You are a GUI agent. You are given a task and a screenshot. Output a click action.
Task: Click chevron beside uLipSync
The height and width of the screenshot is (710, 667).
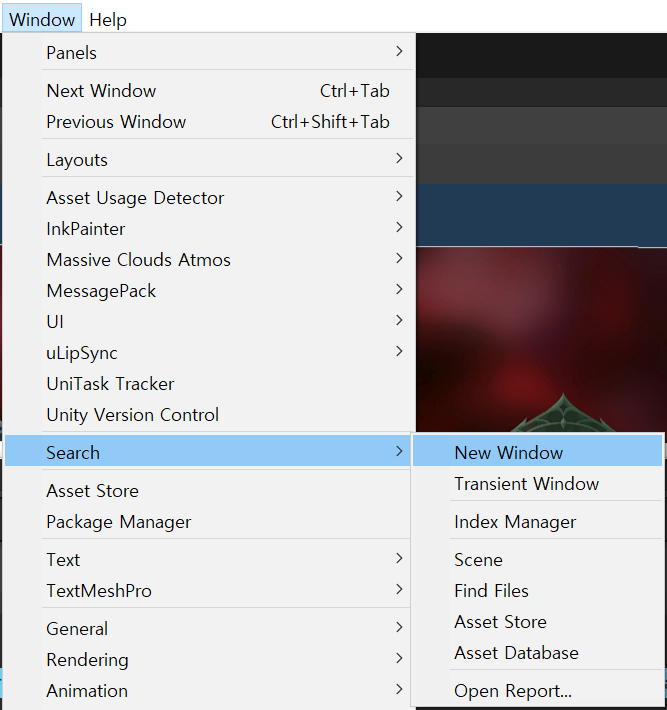[x=399, y=351]
